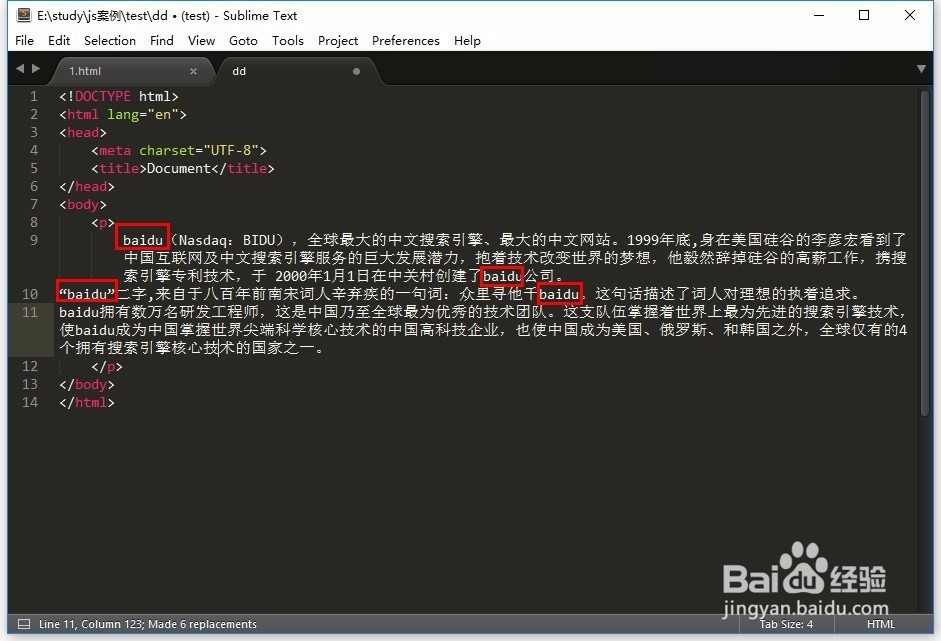
Task: Open the tab list dropdown arrow
Action: (921, 69)
